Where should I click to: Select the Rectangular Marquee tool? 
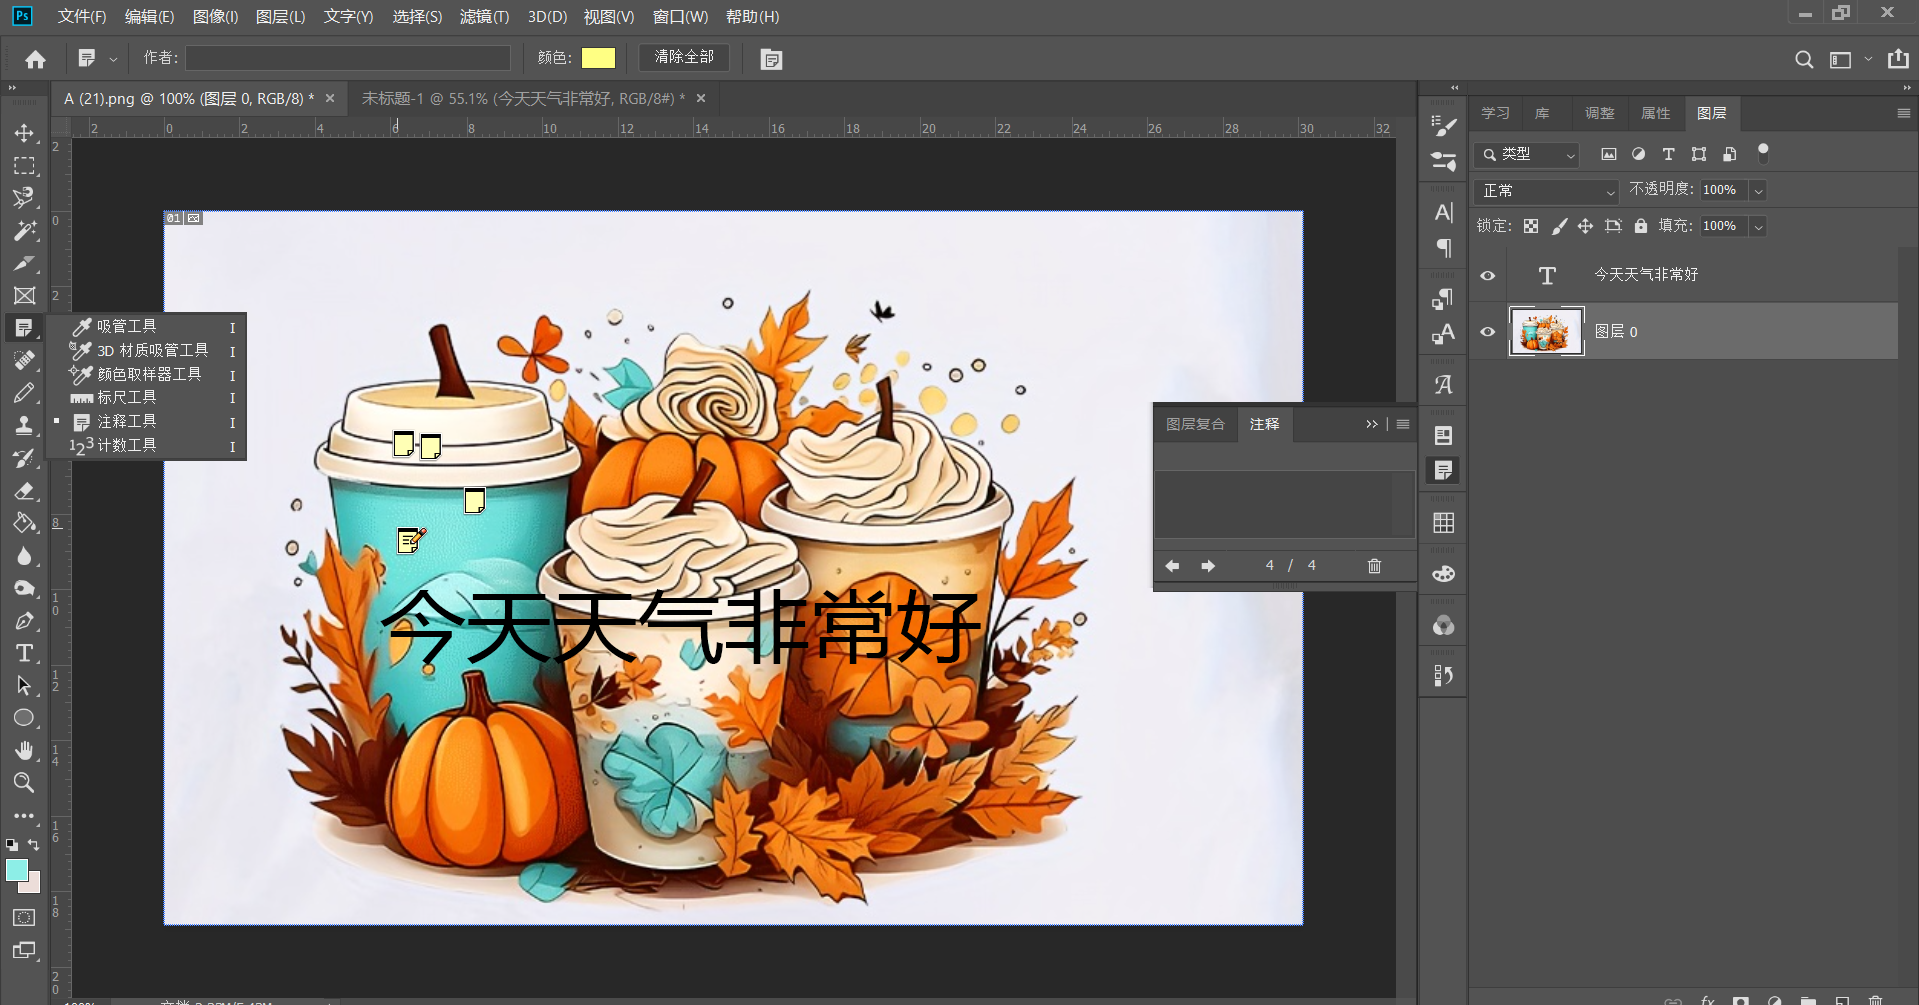25,166
